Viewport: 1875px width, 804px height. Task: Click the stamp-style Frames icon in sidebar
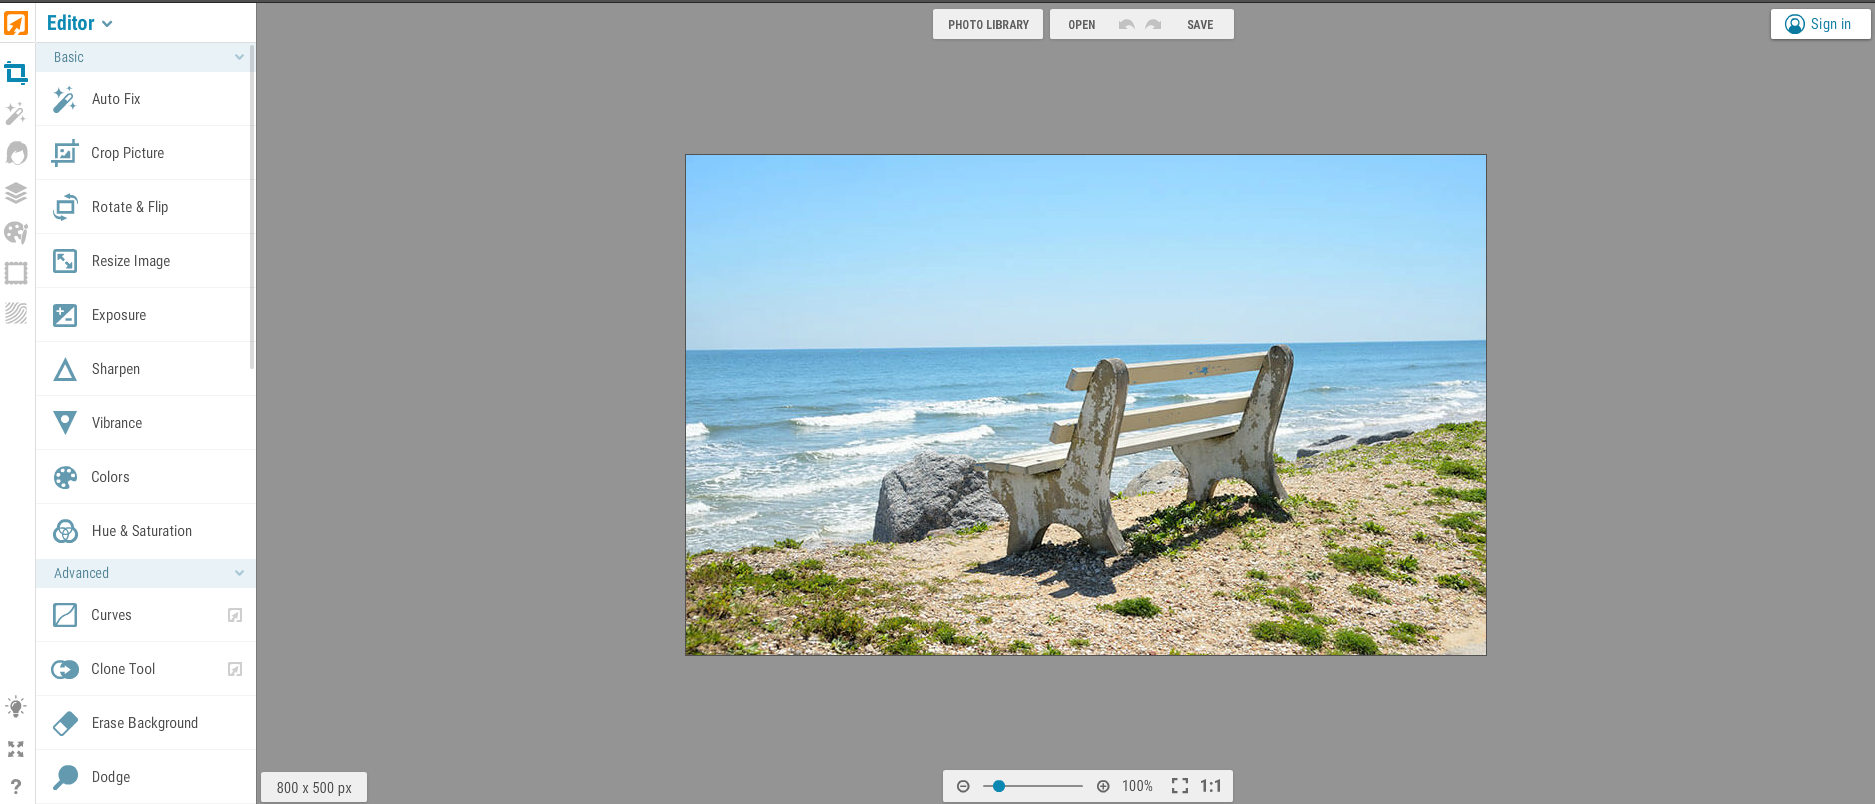coord(16,273)
